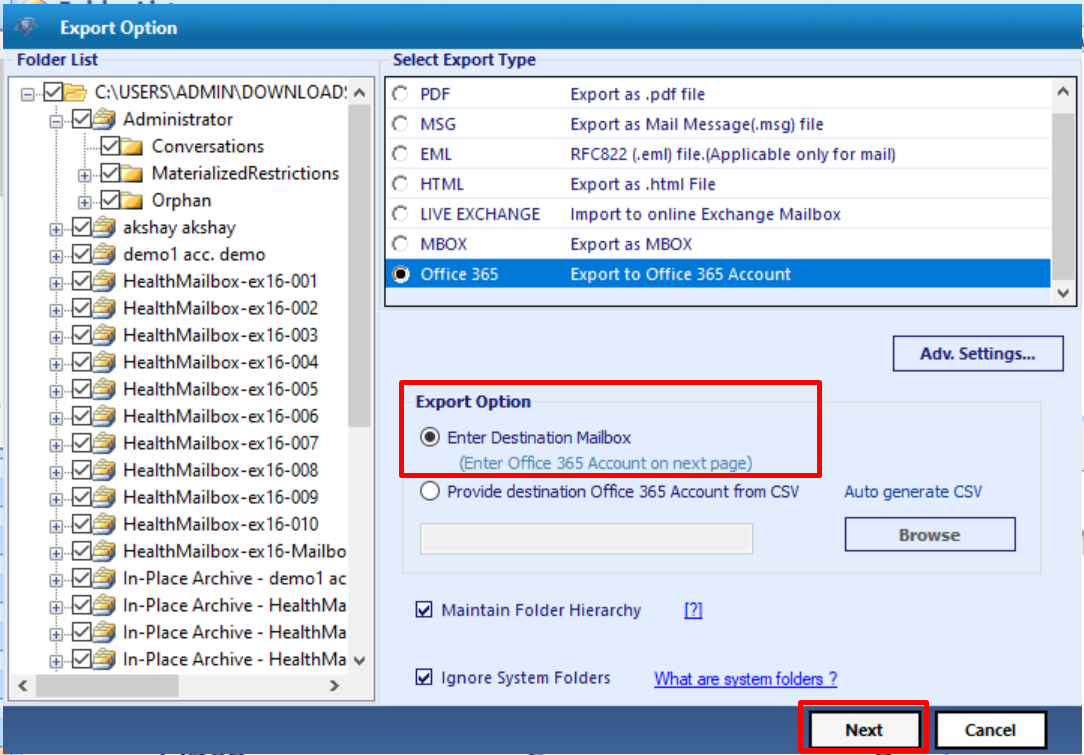The image size is (1084, 755).
Task: Click the HealthMailbox-ex16-Mailbo mailbox icon
Action: pyautogui.click(x=104, y=550)
